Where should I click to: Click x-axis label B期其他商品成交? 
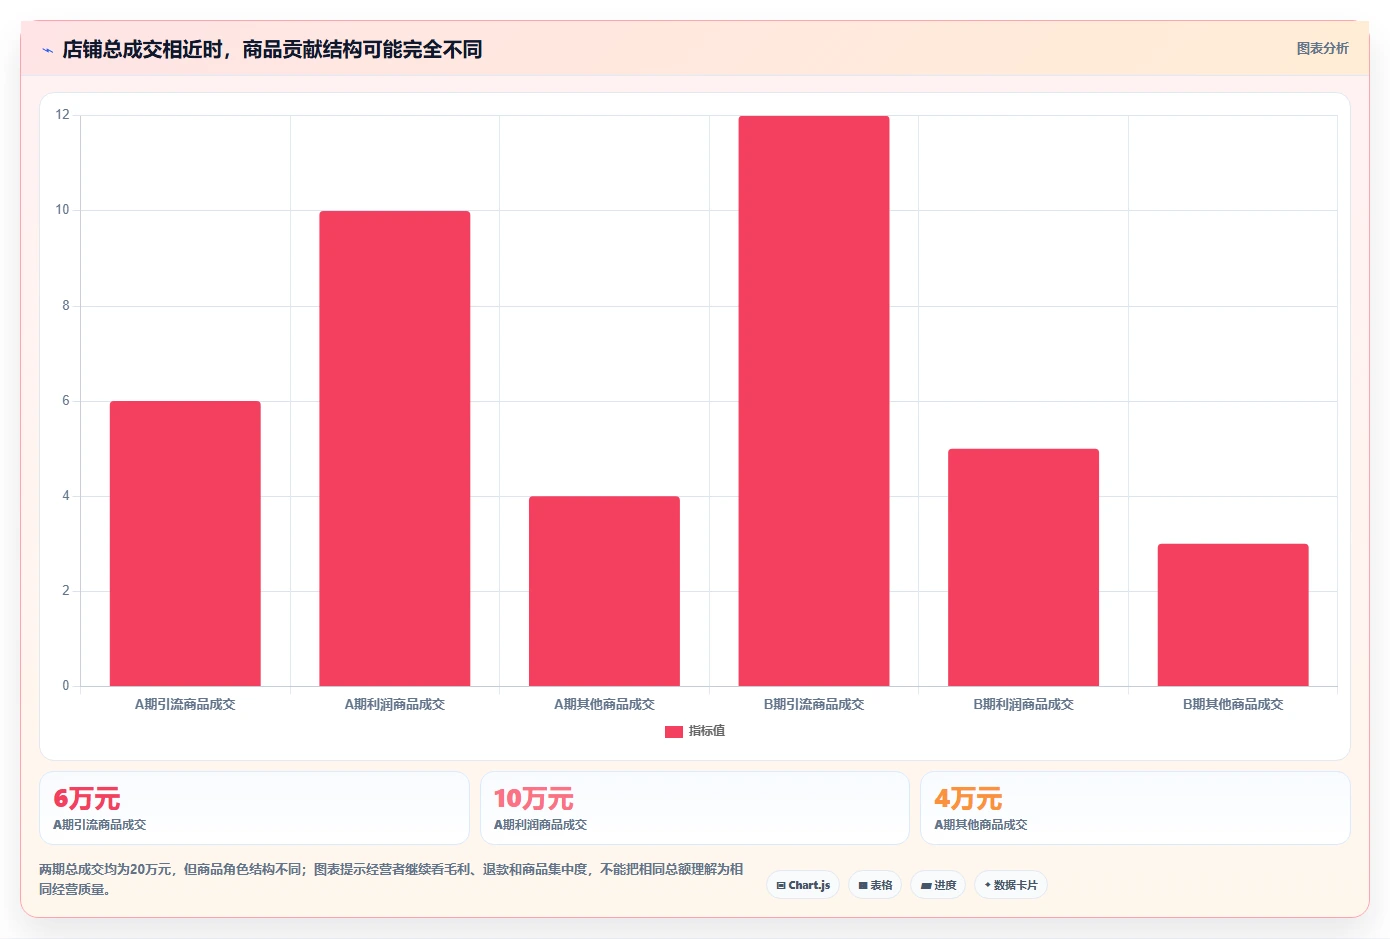click(x=1233, y=704)
